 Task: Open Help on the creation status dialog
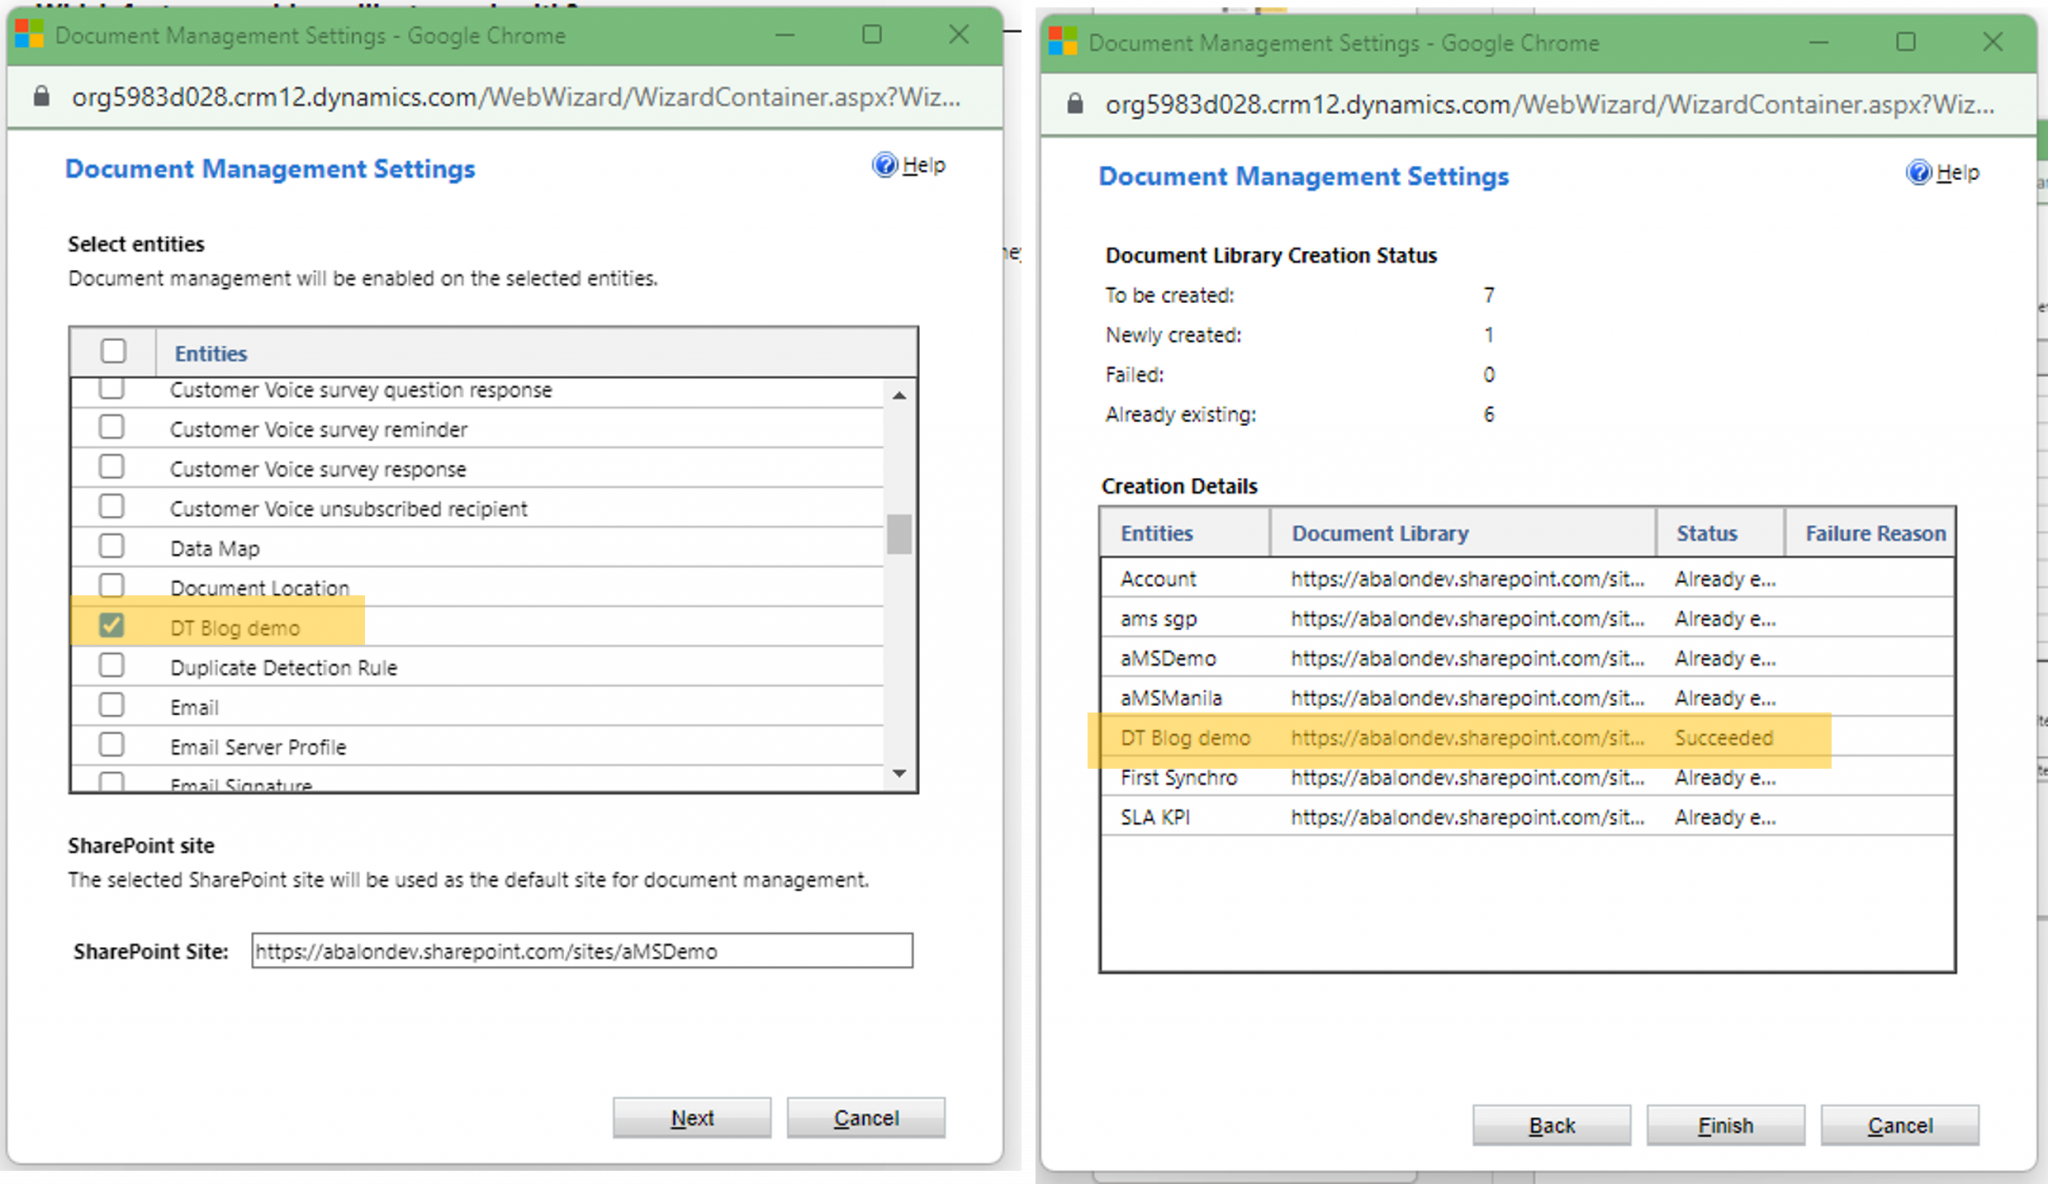pyautogui.click(x=1942, y=172)
